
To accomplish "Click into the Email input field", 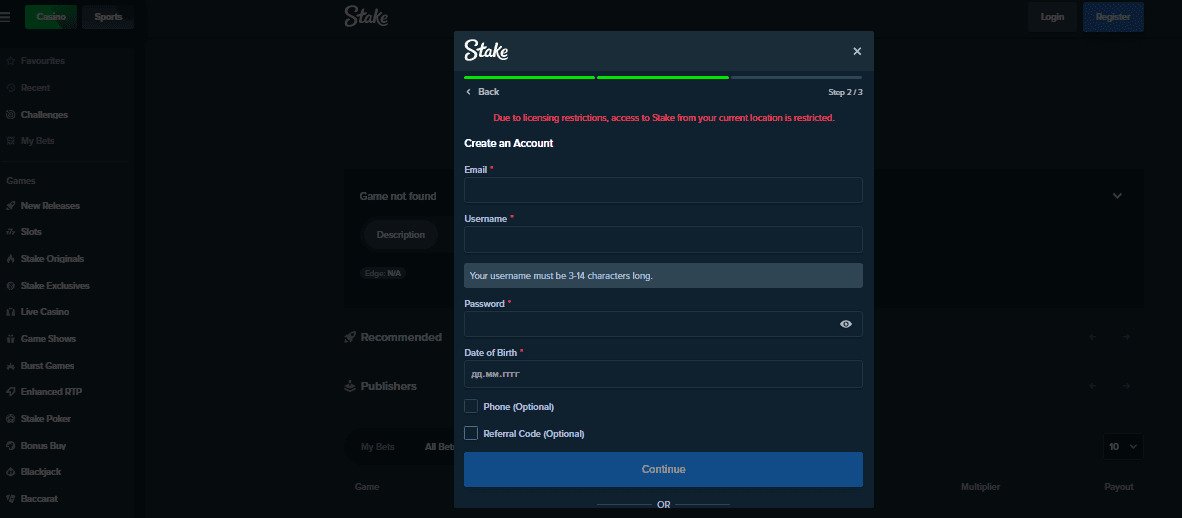I will click(662, 190).
